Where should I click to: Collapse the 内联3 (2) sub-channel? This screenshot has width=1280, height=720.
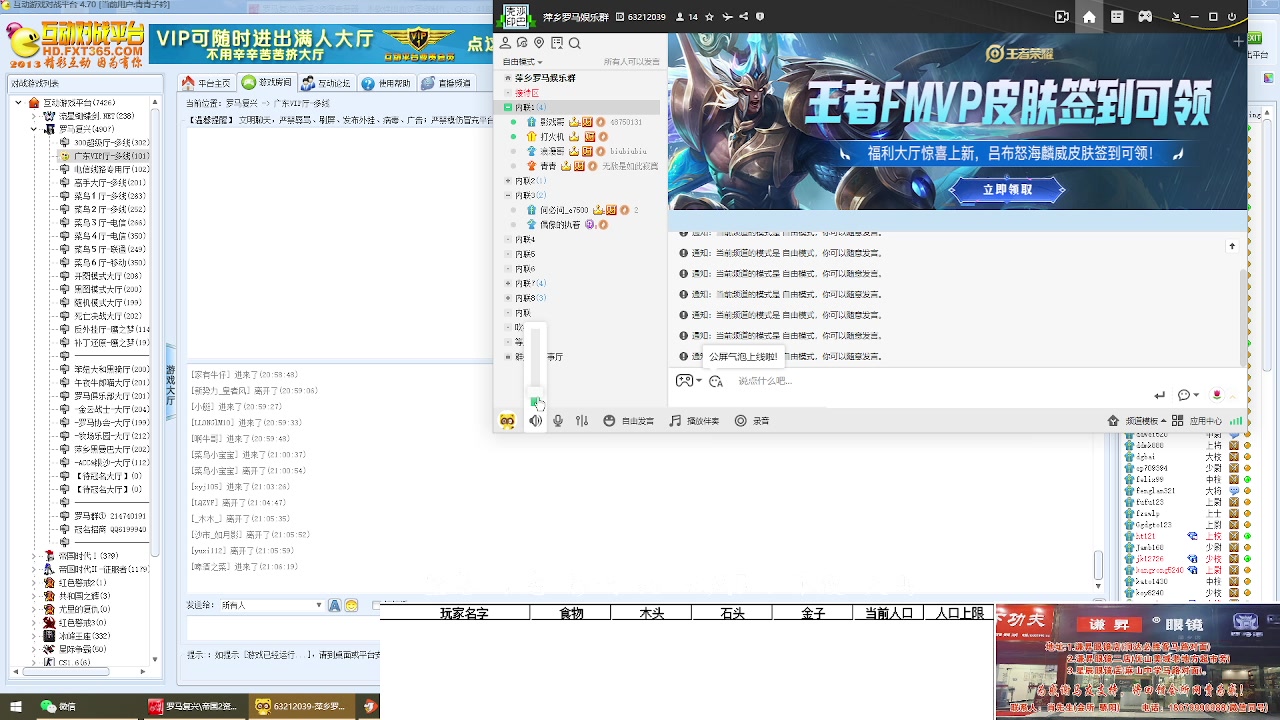point(508,196)
